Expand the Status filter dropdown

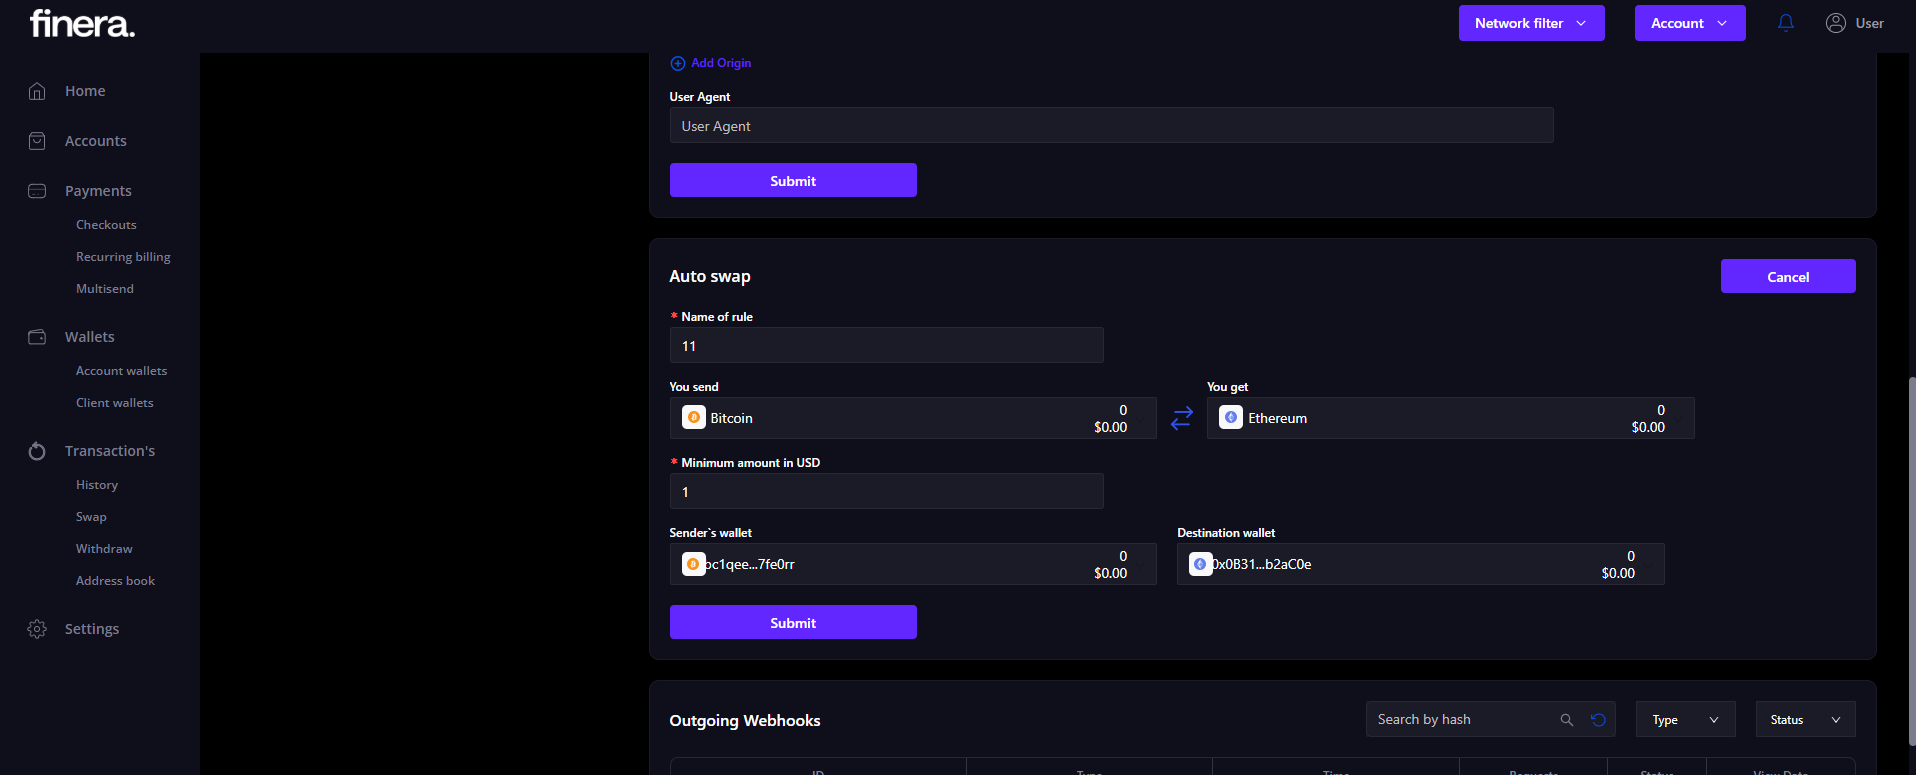click(x=1805, y=720)
